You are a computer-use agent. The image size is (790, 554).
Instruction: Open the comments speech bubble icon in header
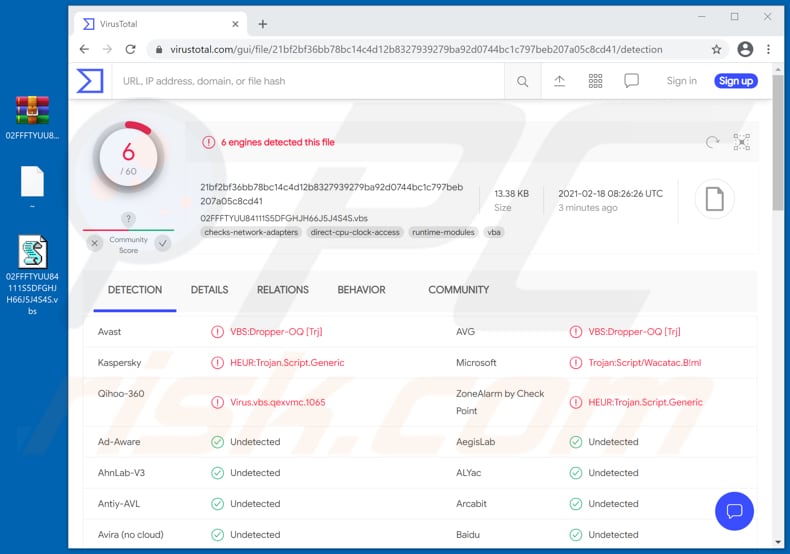coord(631,81)
